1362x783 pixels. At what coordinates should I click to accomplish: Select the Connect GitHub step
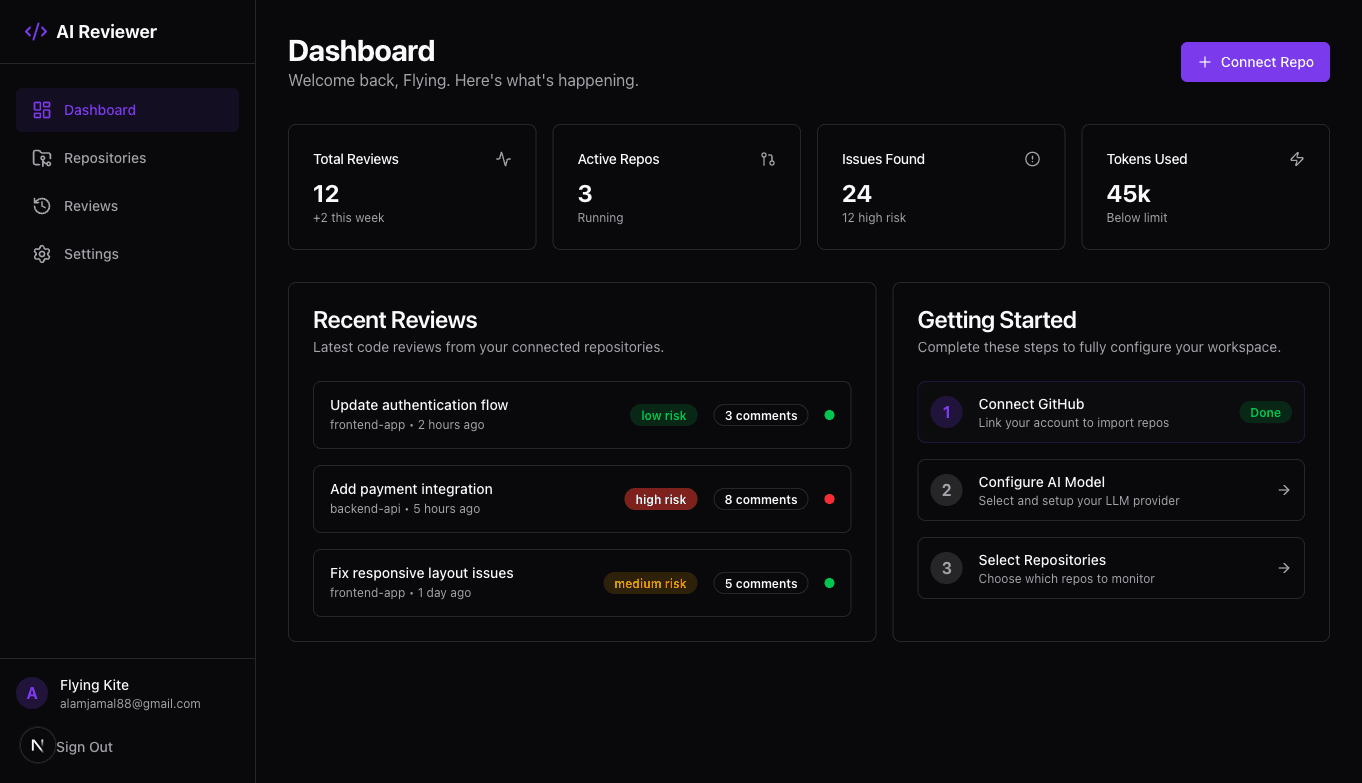(1111, 412)
